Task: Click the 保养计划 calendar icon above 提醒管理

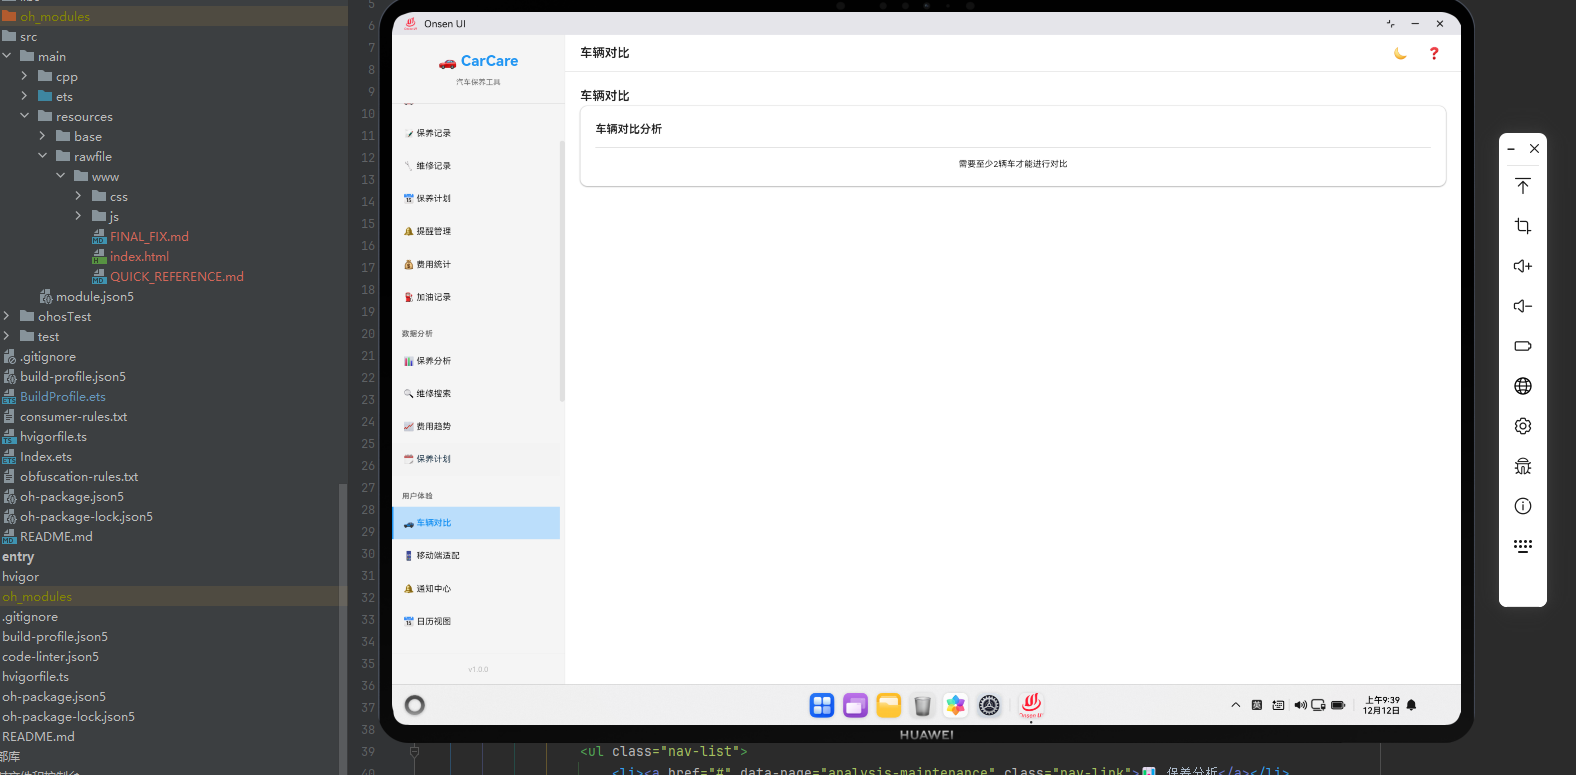Action: click(408, 198)
